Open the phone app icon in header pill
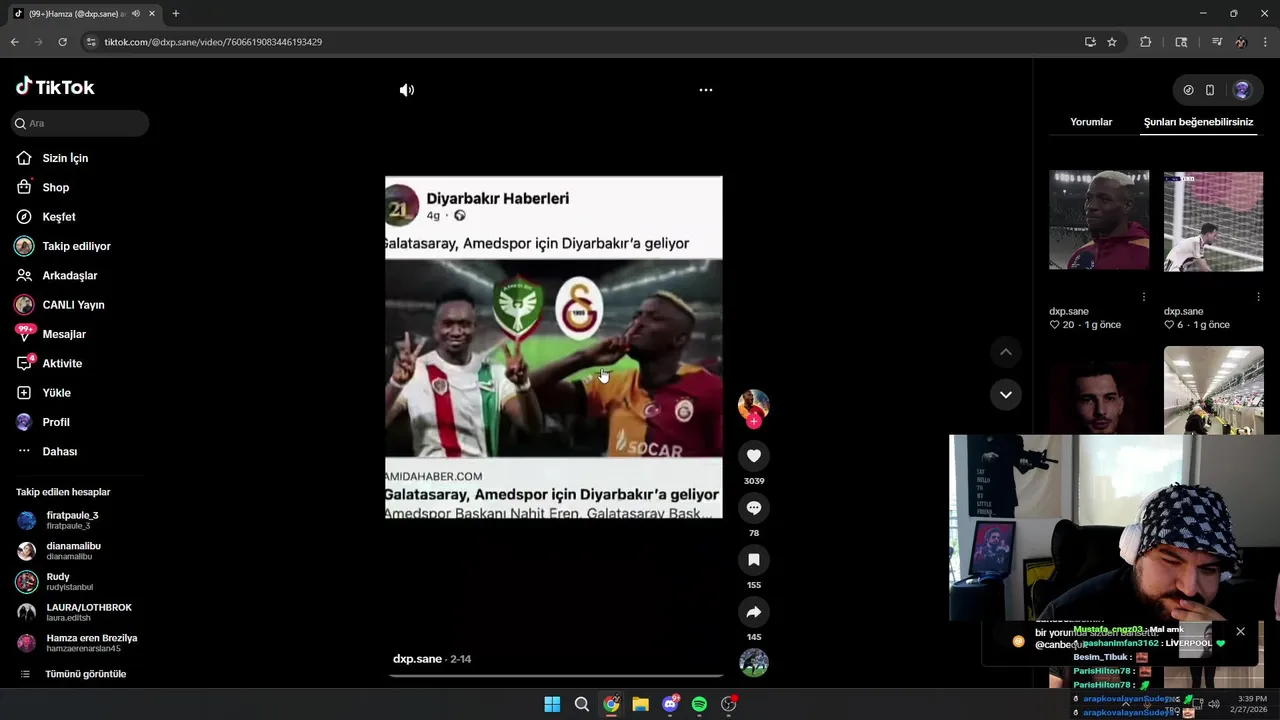Viewport: 1280px width, 720px height. click(x=1210, y=90)
